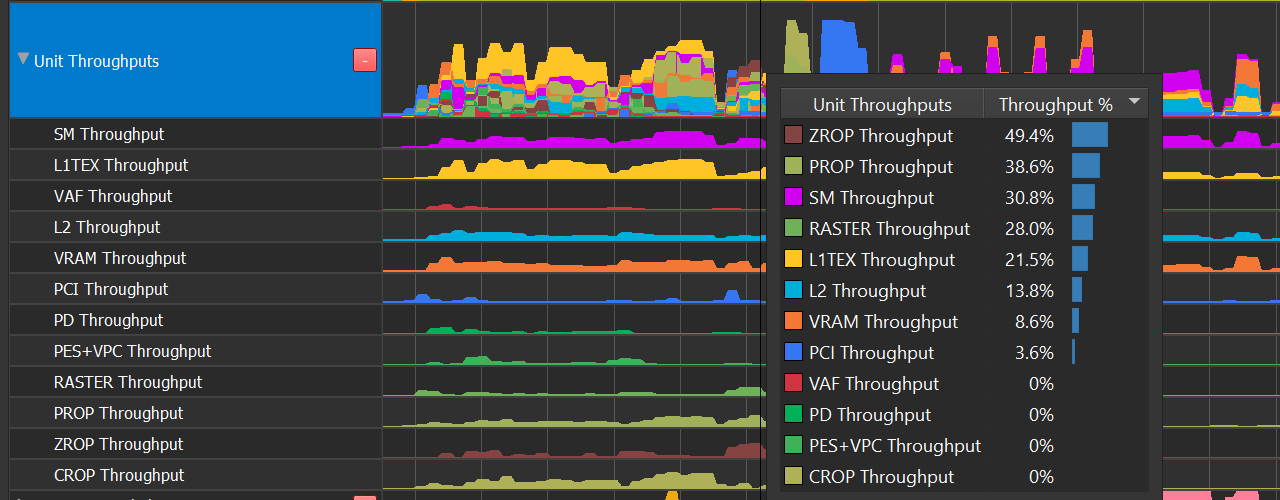Select the SM Throughput row in the left list
Screen dimensions: 1280x500
(109, 134)
